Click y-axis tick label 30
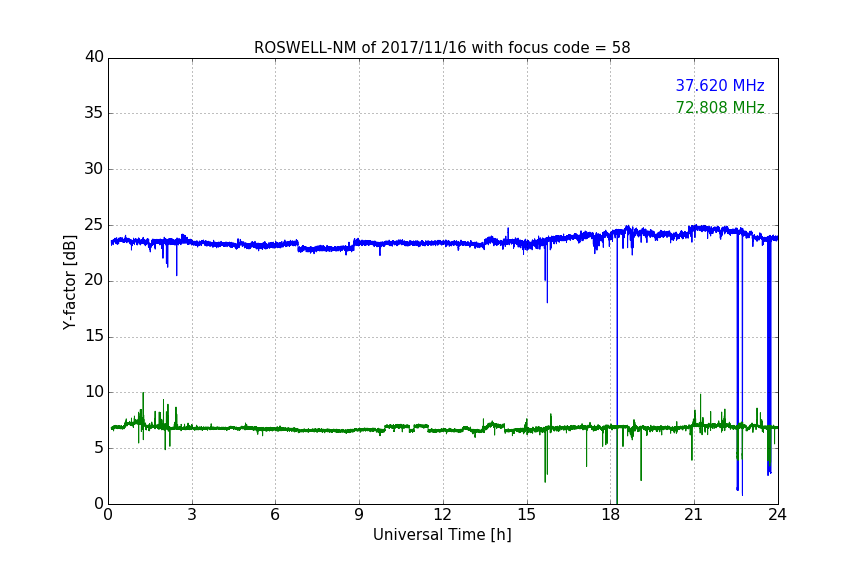 (x=94, y=169)
